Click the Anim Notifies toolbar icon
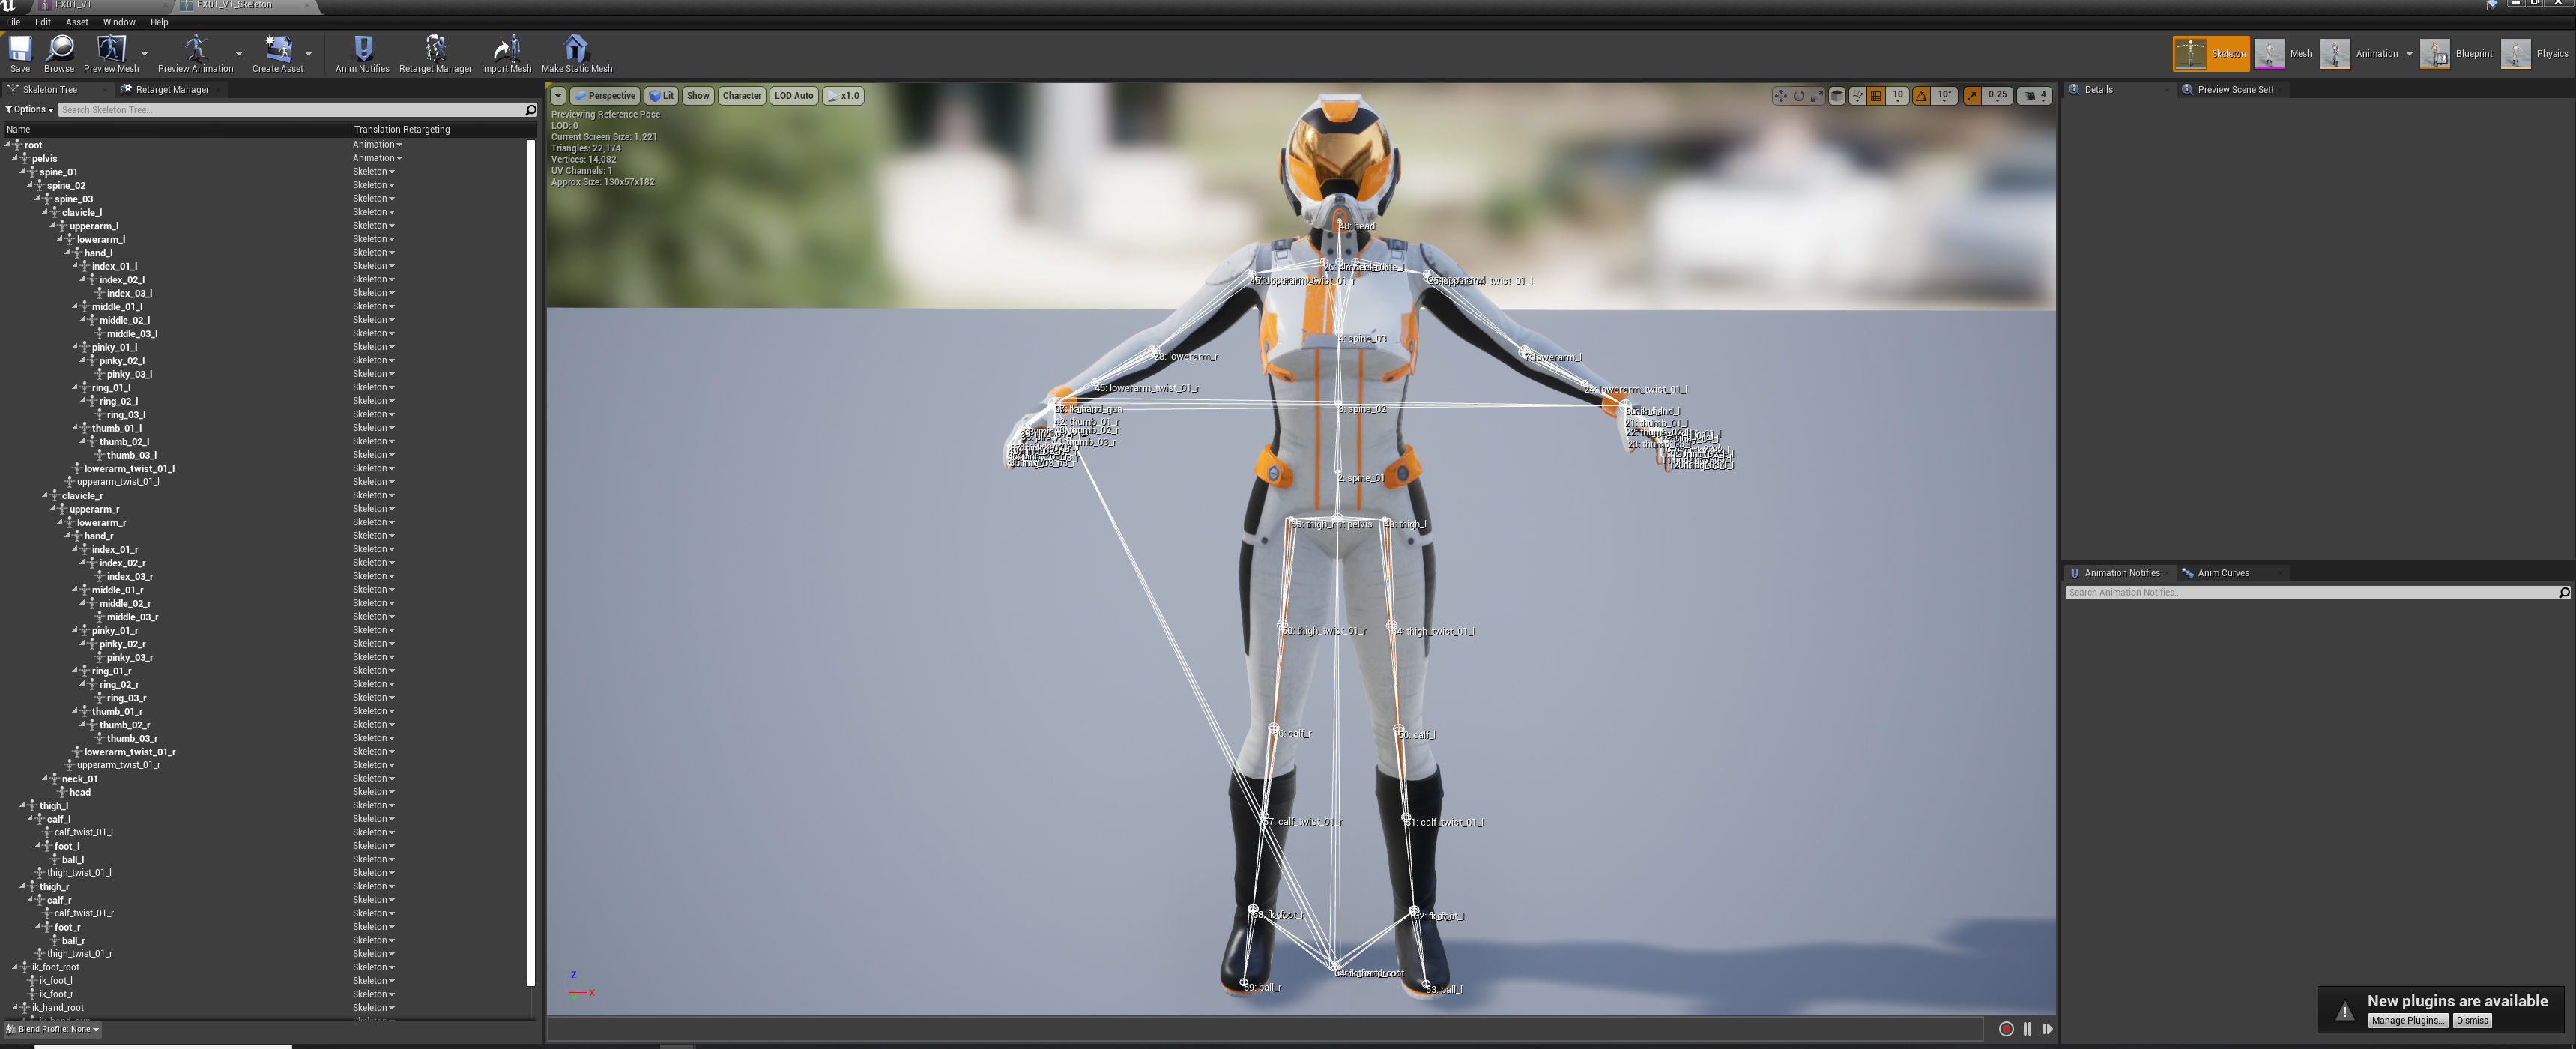 click(x=362, y=49)
